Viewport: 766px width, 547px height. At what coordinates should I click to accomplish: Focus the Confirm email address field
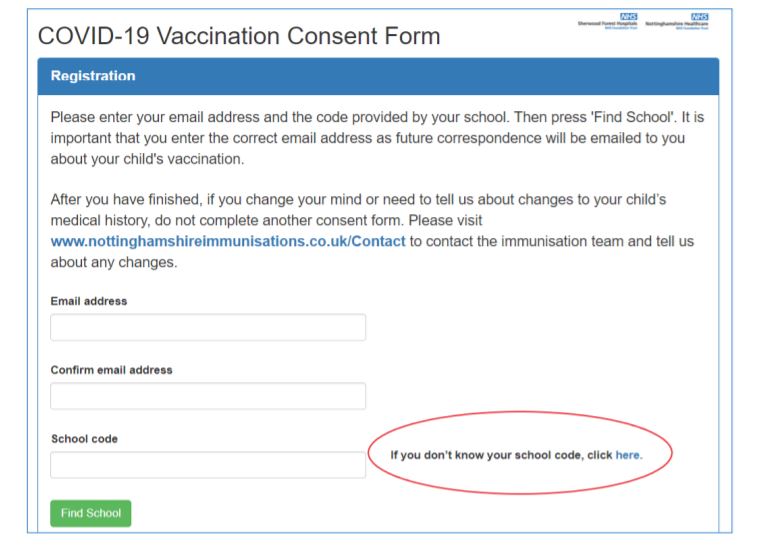point(208,396)
